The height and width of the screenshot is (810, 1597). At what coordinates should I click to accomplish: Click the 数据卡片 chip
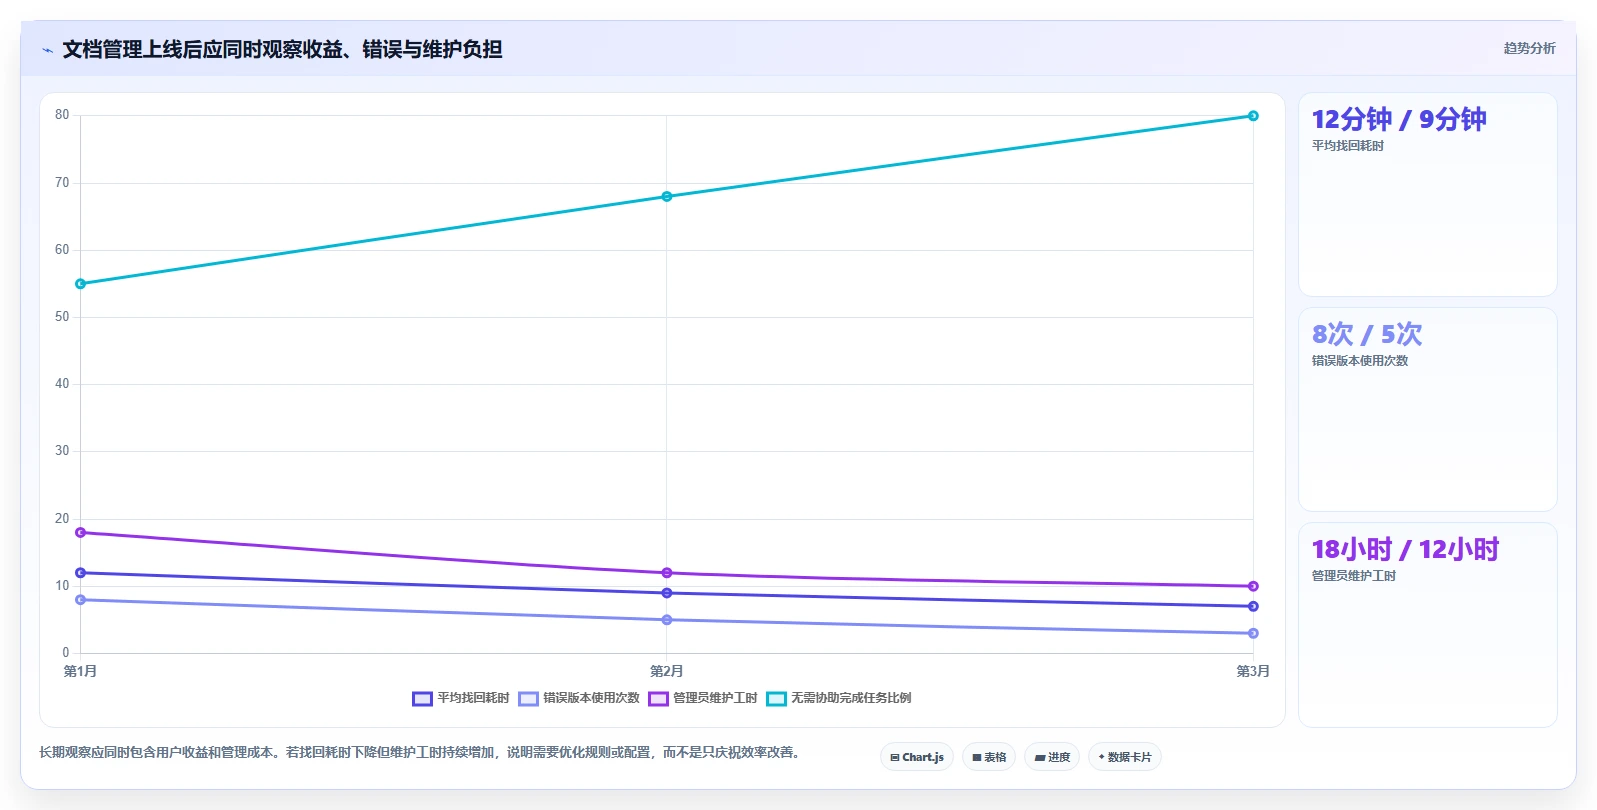pyautogui.click(x=1125, y=757)
